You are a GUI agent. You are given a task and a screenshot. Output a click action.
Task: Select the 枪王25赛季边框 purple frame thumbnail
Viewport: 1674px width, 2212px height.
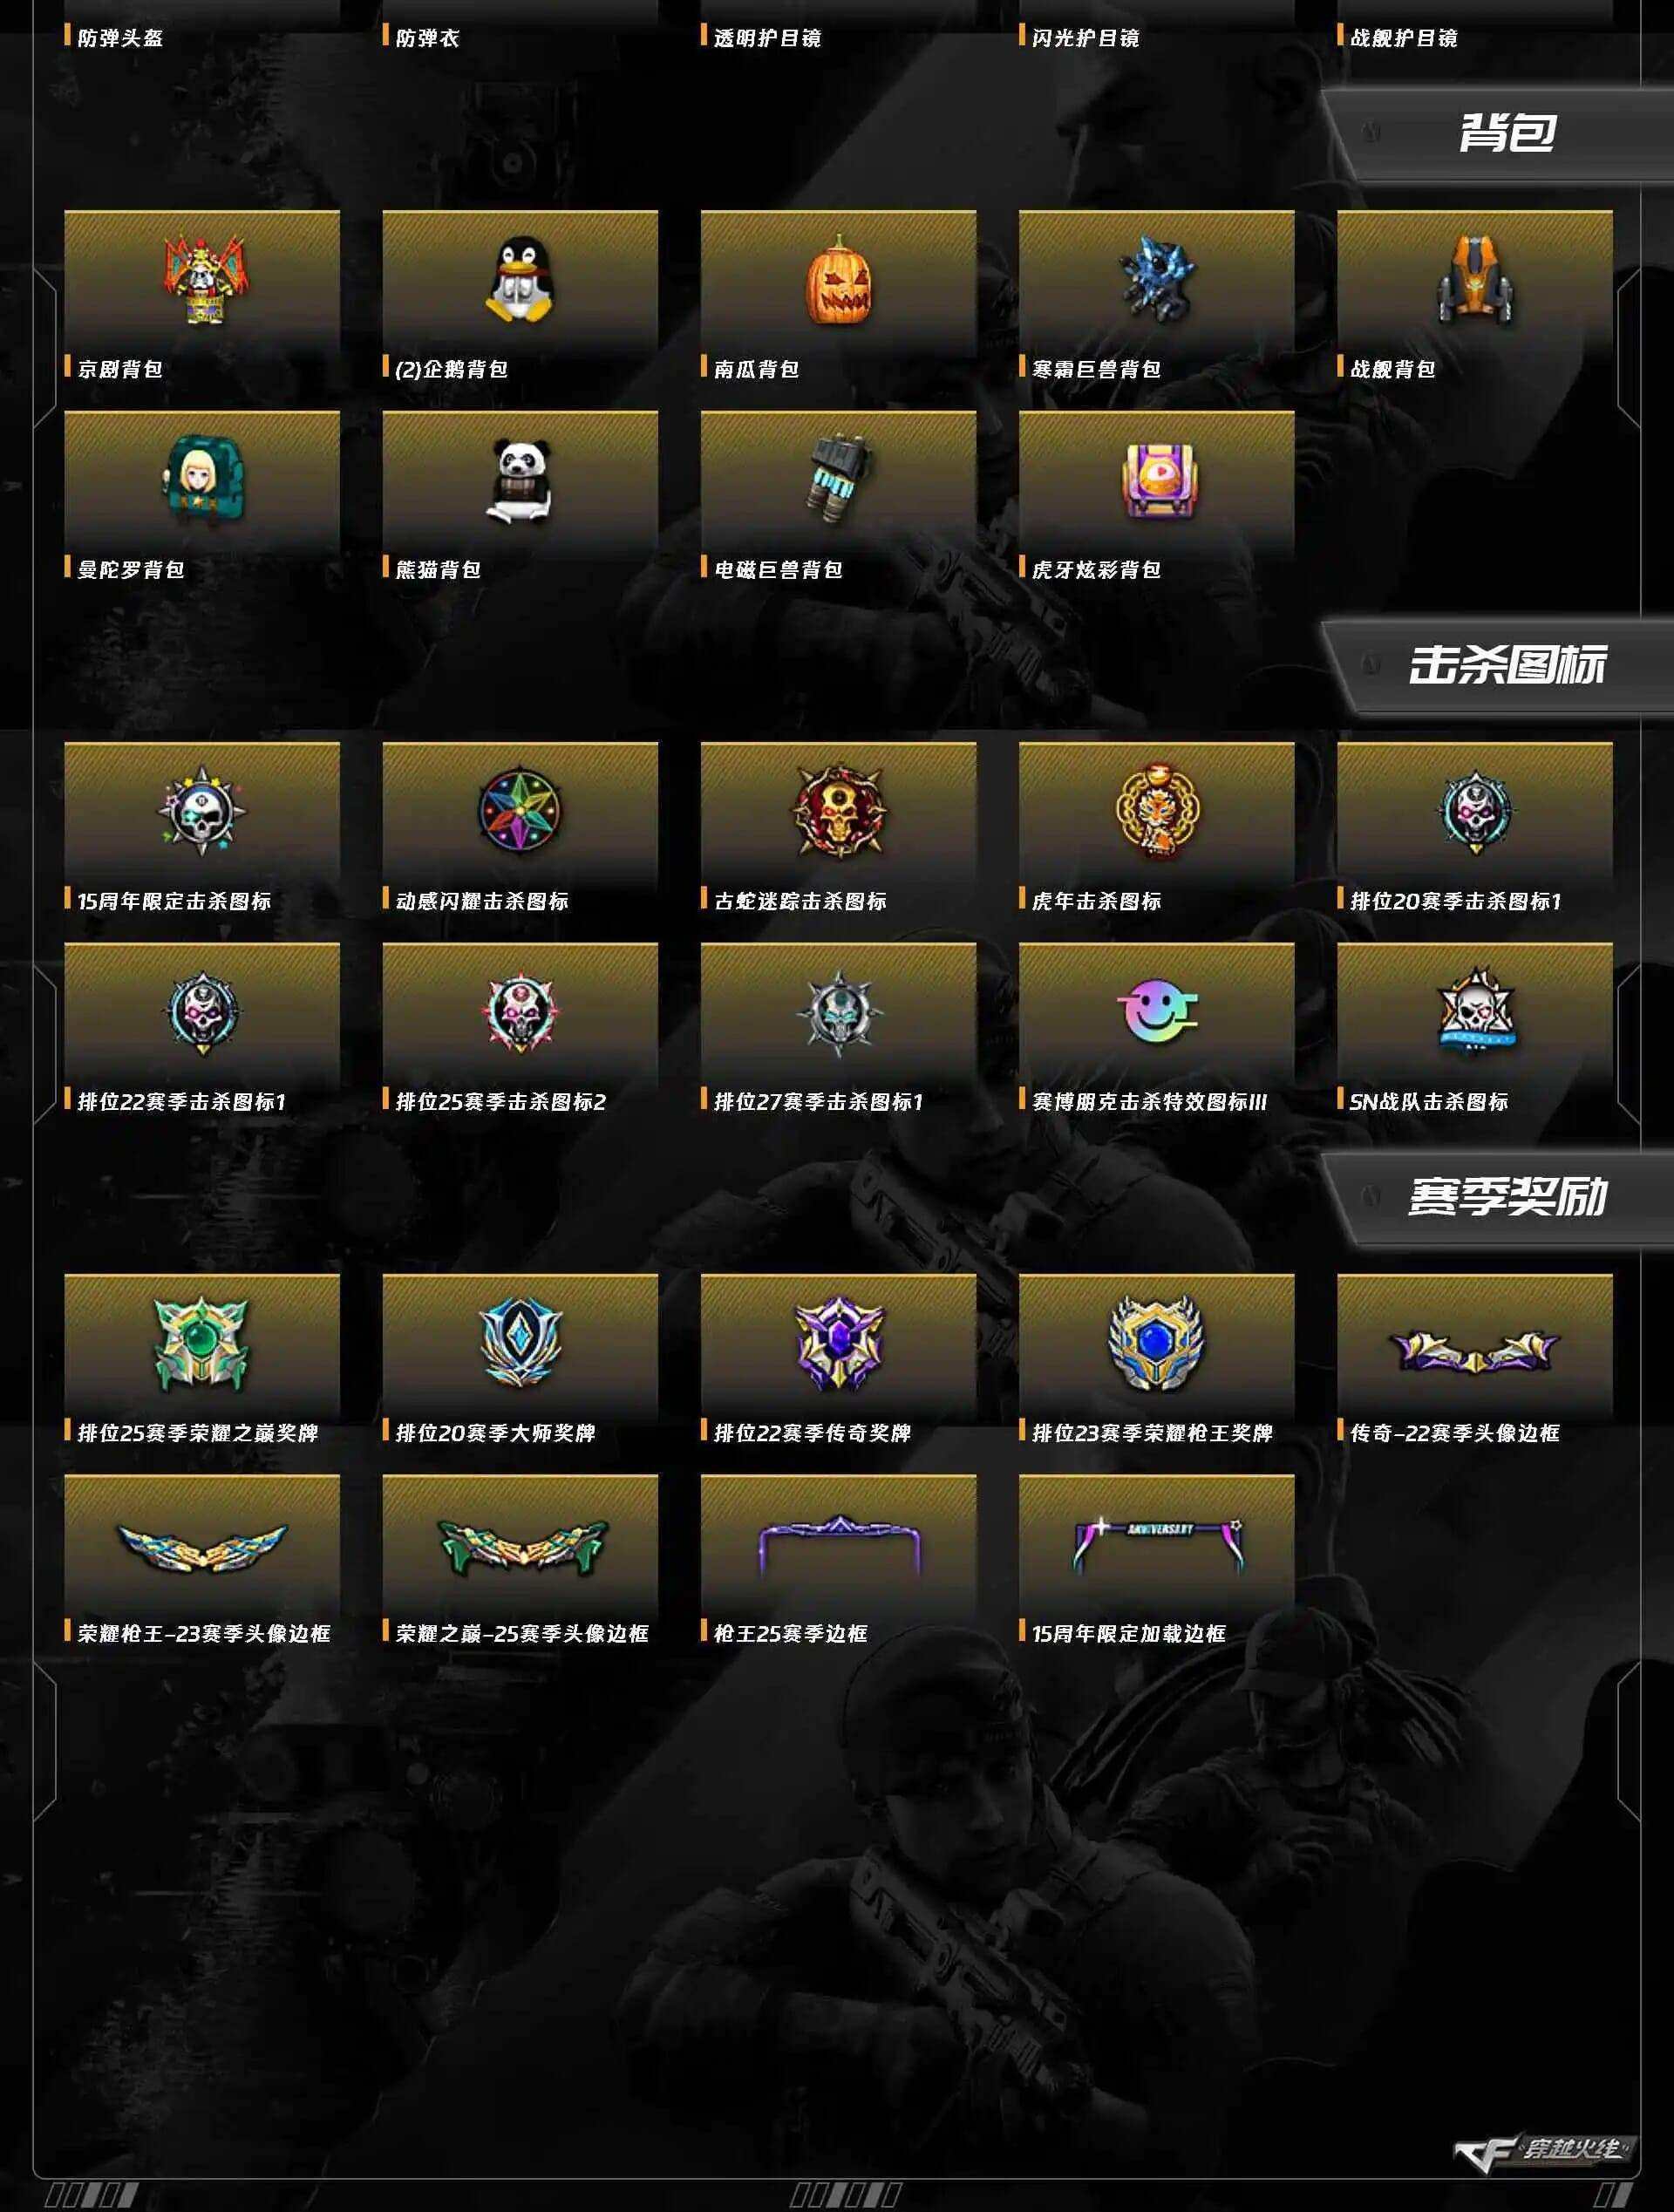838,1545
